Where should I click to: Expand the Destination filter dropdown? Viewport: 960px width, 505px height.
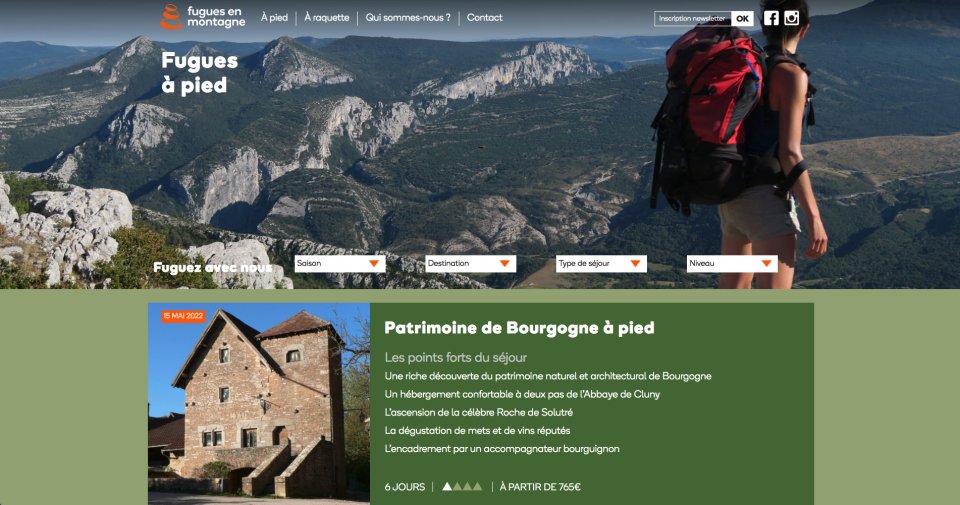[471, 263]
